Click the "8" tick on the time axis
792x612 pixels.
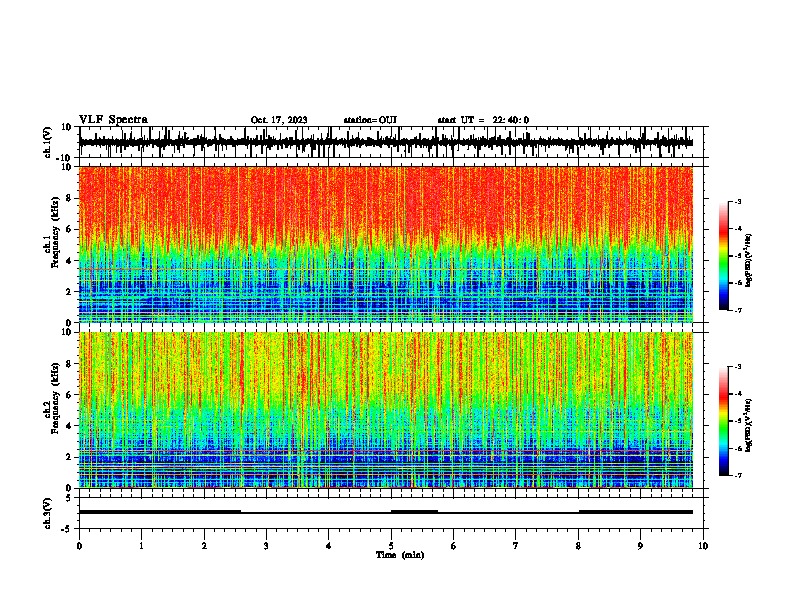pos(578,546)
